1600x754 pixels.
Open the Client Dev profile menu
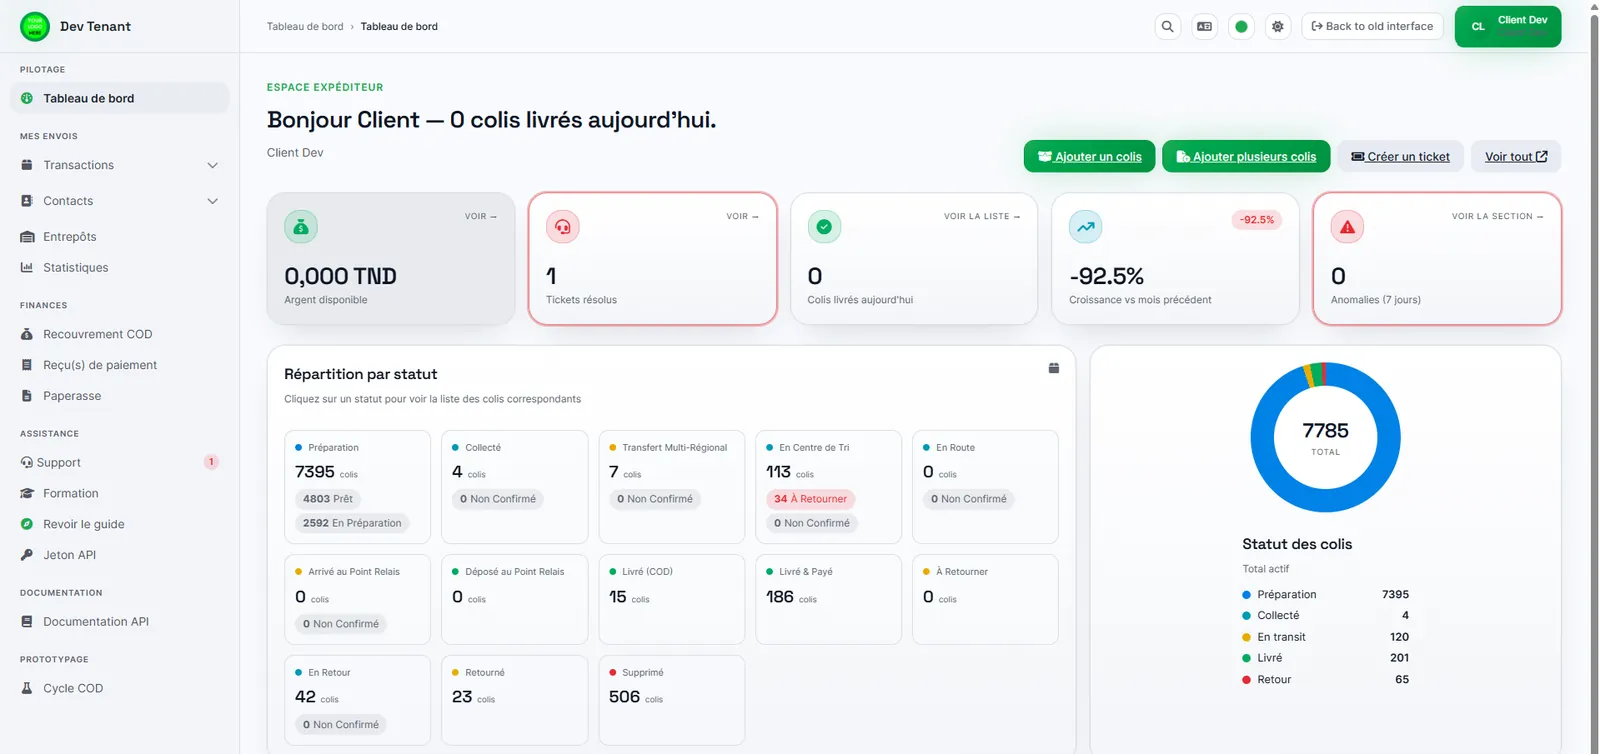1508,27
